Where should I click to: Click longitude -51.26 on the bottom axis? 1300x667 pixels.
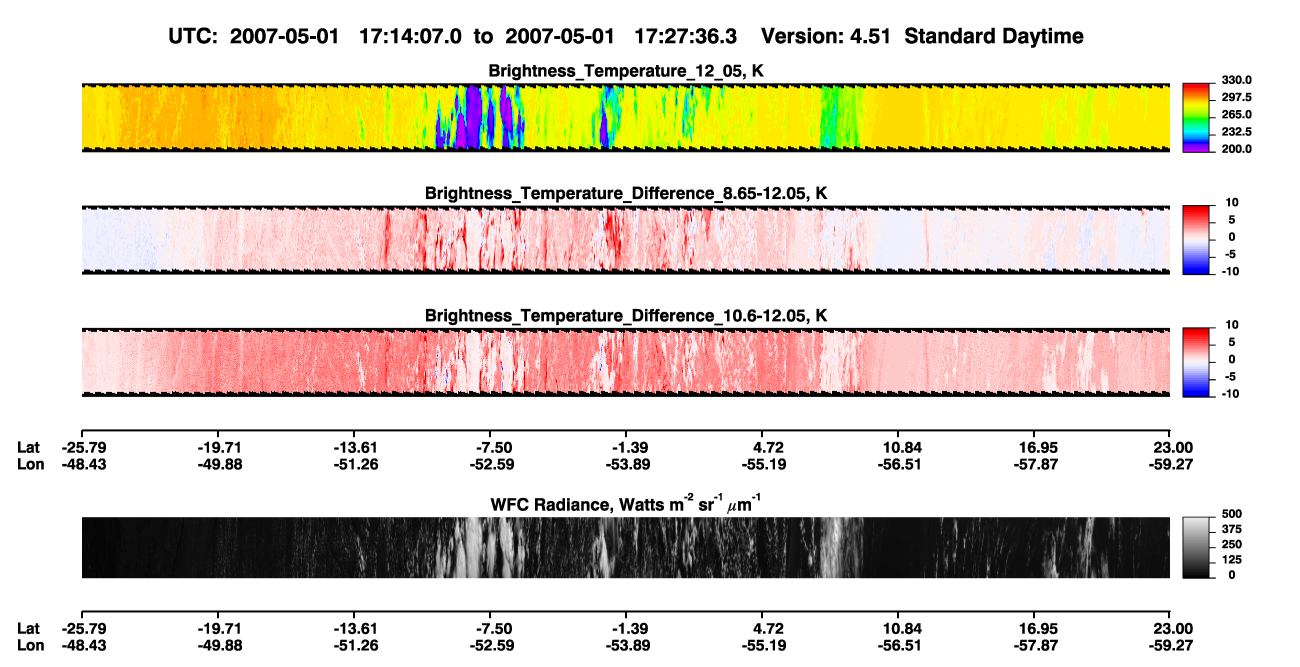(356, 645)
